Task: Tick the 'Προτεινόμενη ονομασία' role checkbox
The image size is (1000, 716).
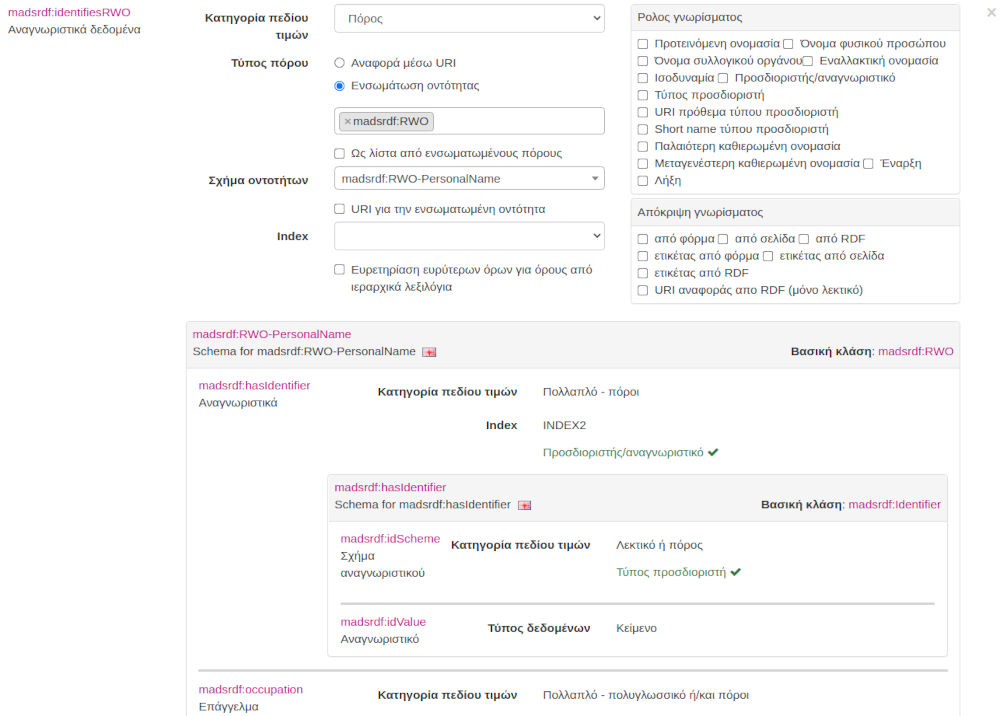Action: (643, 44)
